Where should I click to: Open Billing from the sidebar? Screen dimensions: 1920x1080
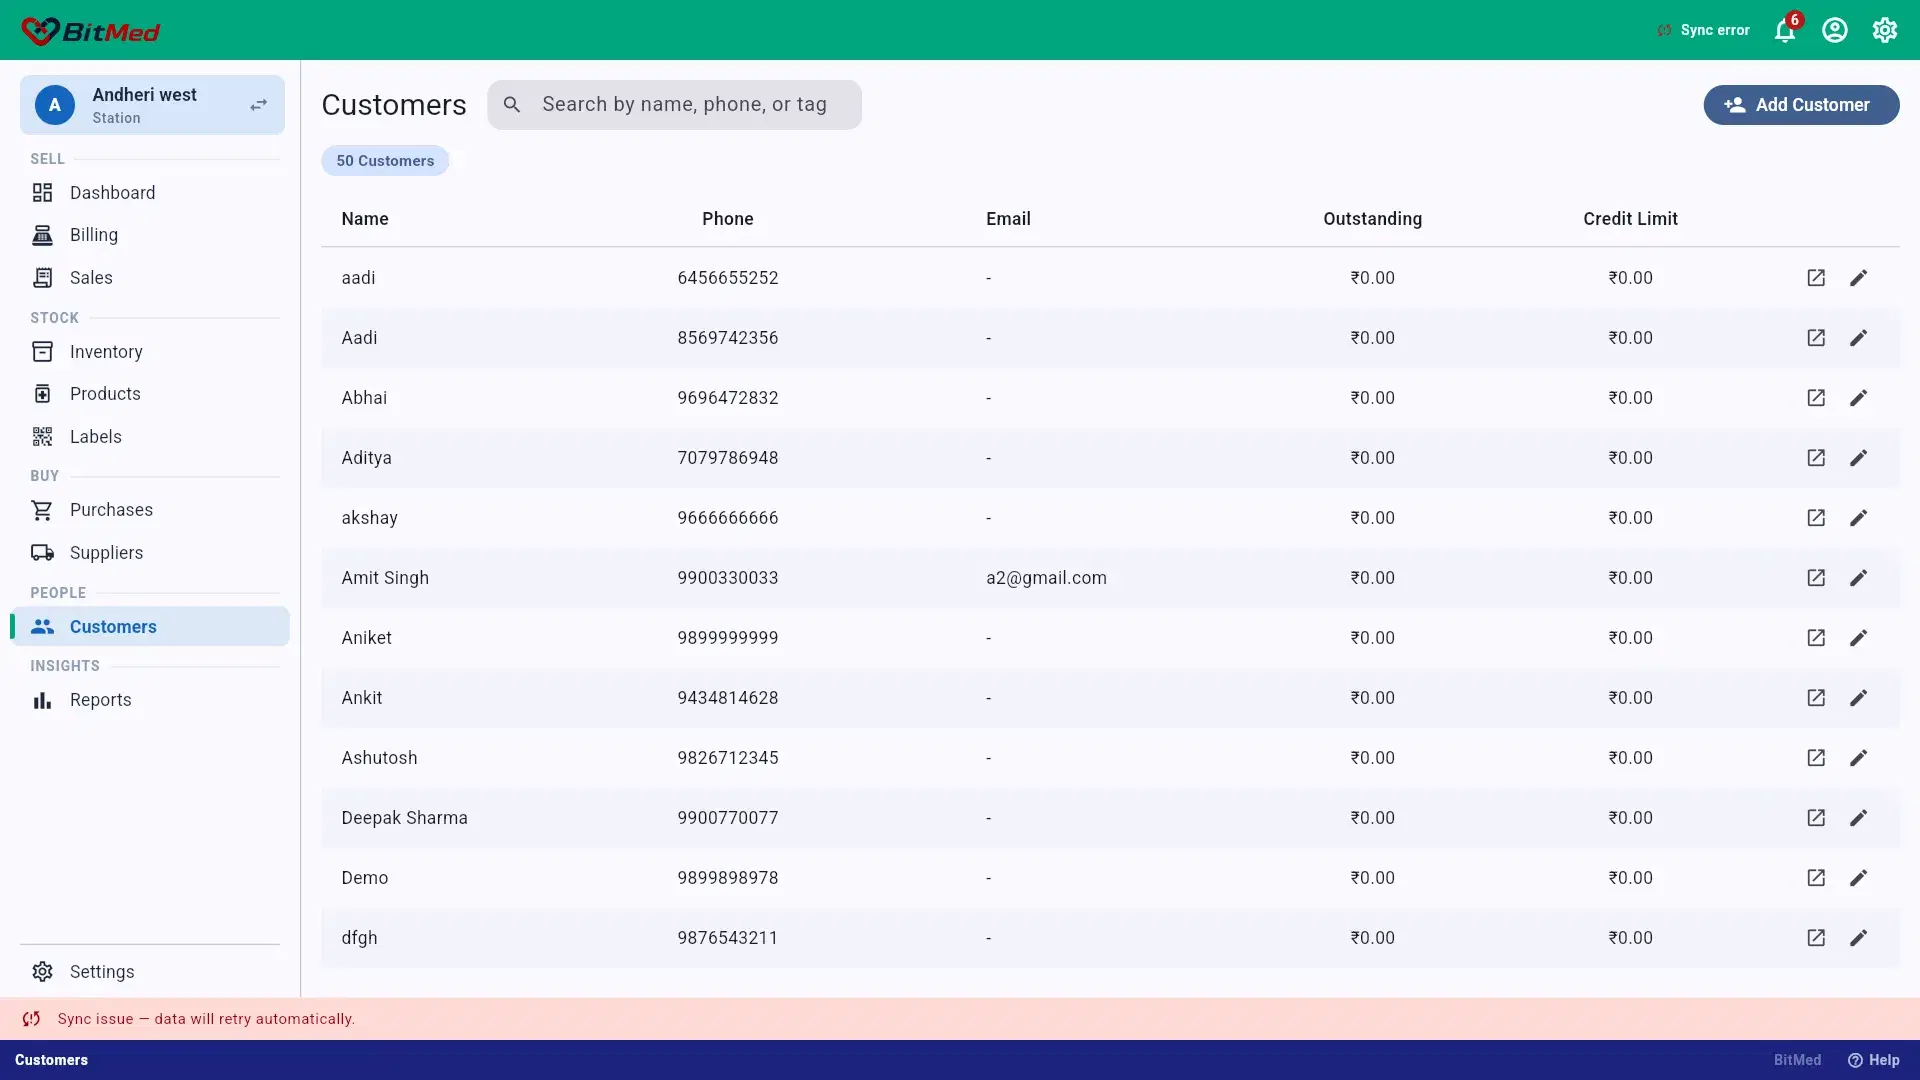150,235
